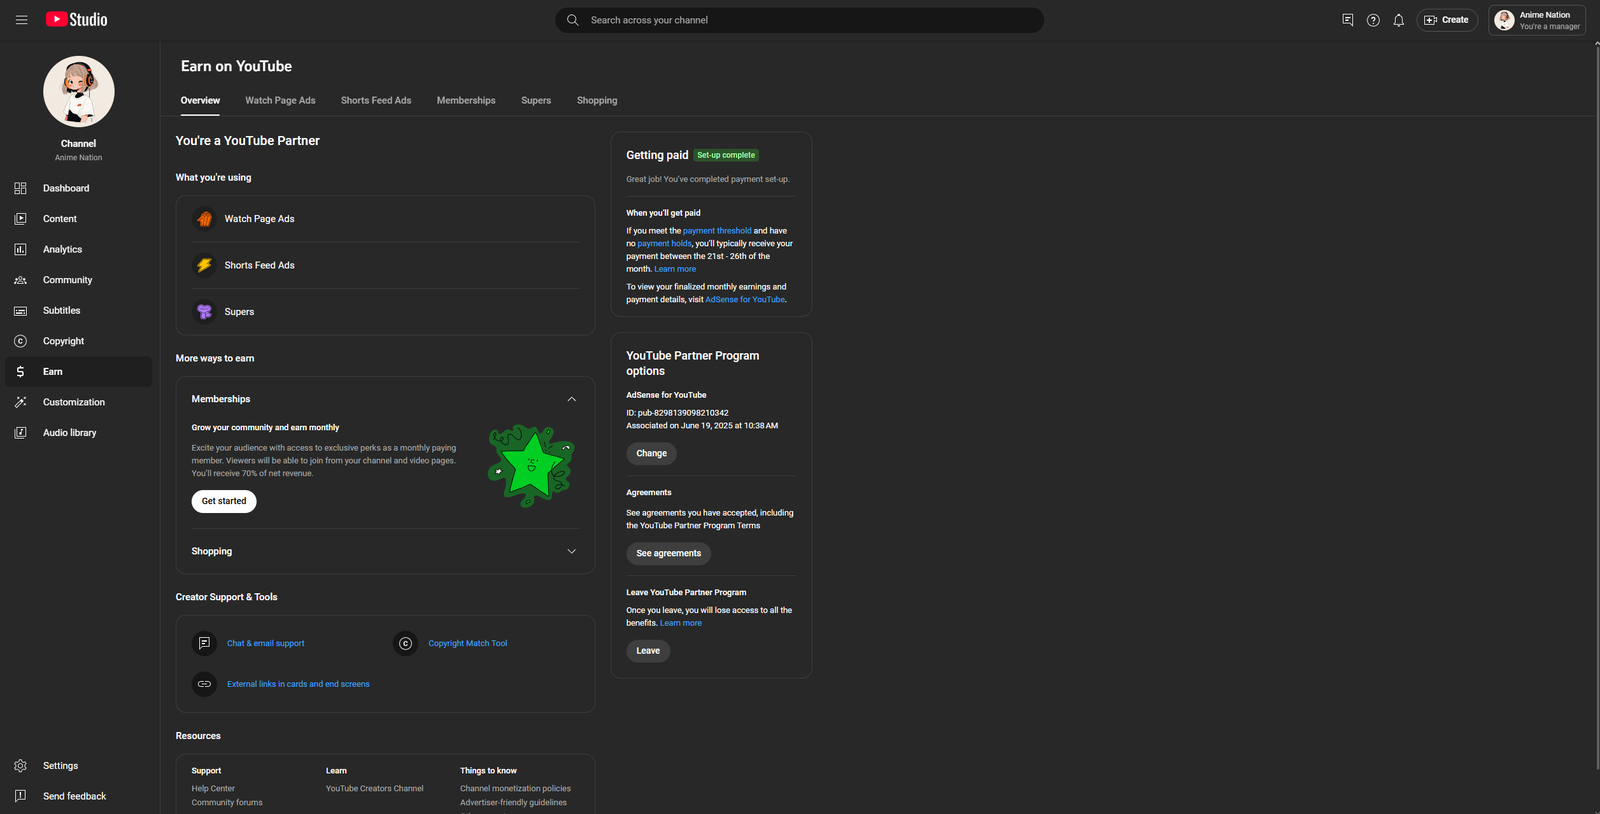1600x814 pixels.
Task: Open the Anime Nation account switcher
Action: 1537,20
